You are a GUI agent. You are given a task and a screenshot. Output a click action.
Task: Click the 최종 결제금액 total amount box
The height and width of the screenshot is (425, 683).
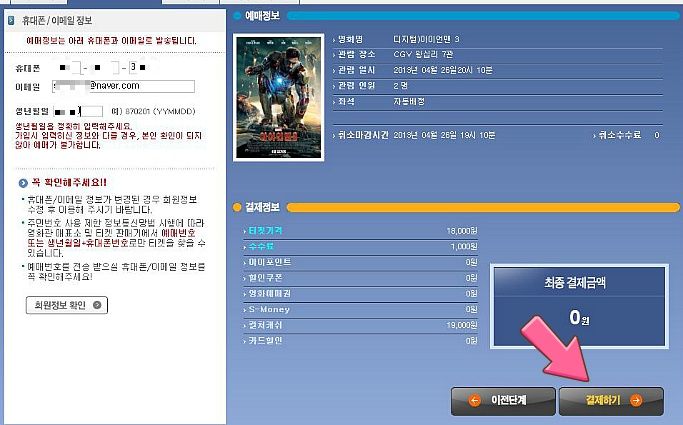[579, 307]
